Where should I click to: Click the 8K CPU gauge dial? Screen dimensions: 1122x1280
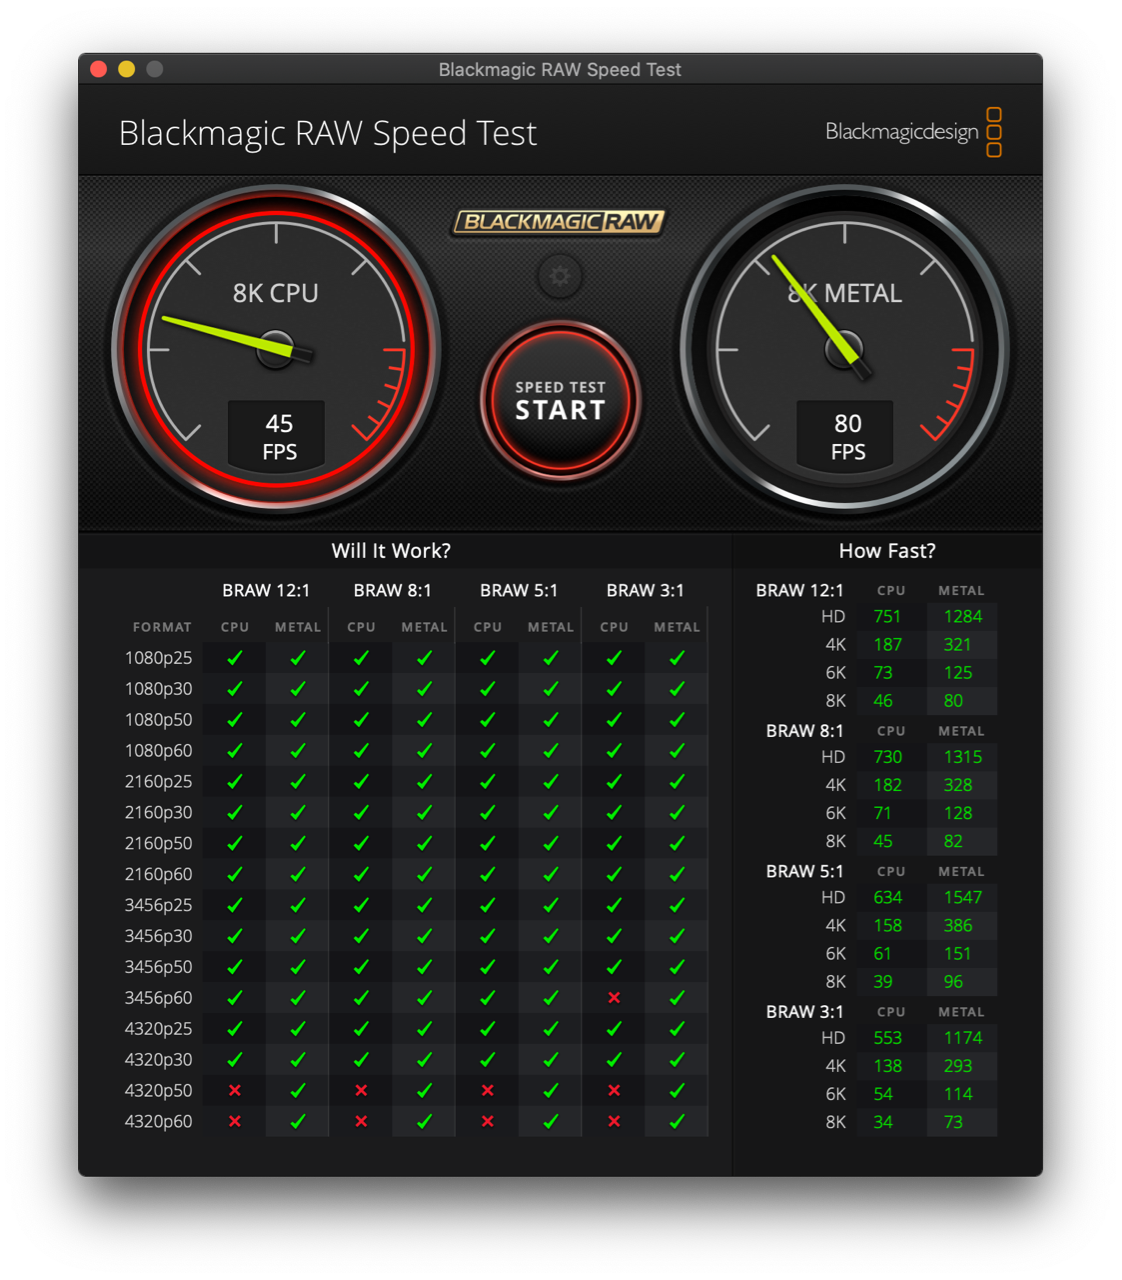[276, 349]
